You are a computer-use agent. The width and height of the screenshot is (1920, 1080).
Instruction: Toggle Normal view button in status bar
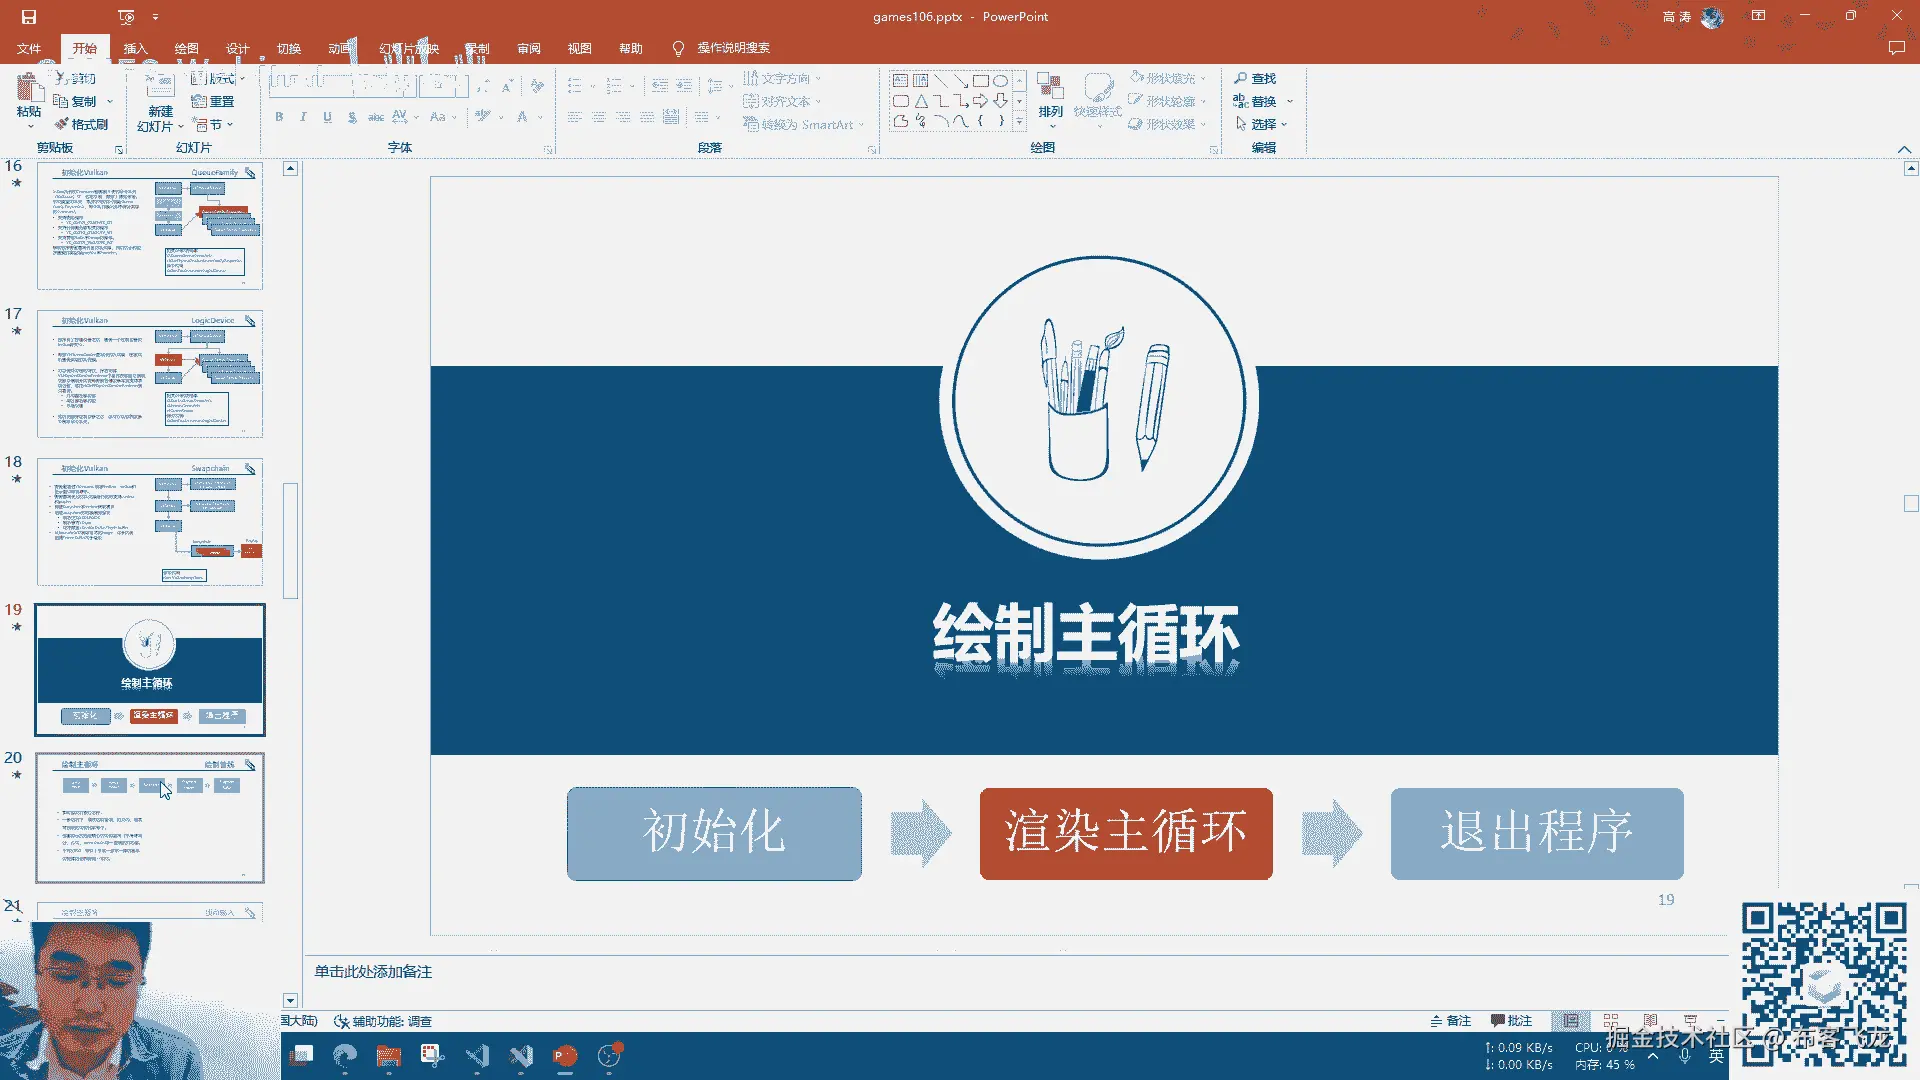1571,1021
